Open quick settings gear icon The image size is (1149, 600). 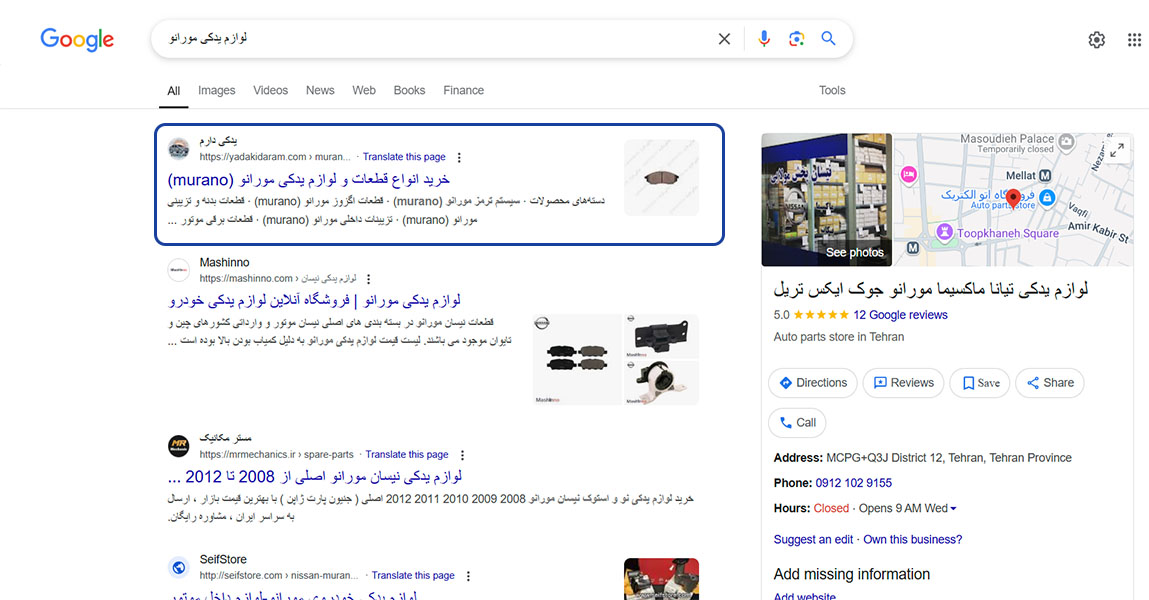(1096, 40)
